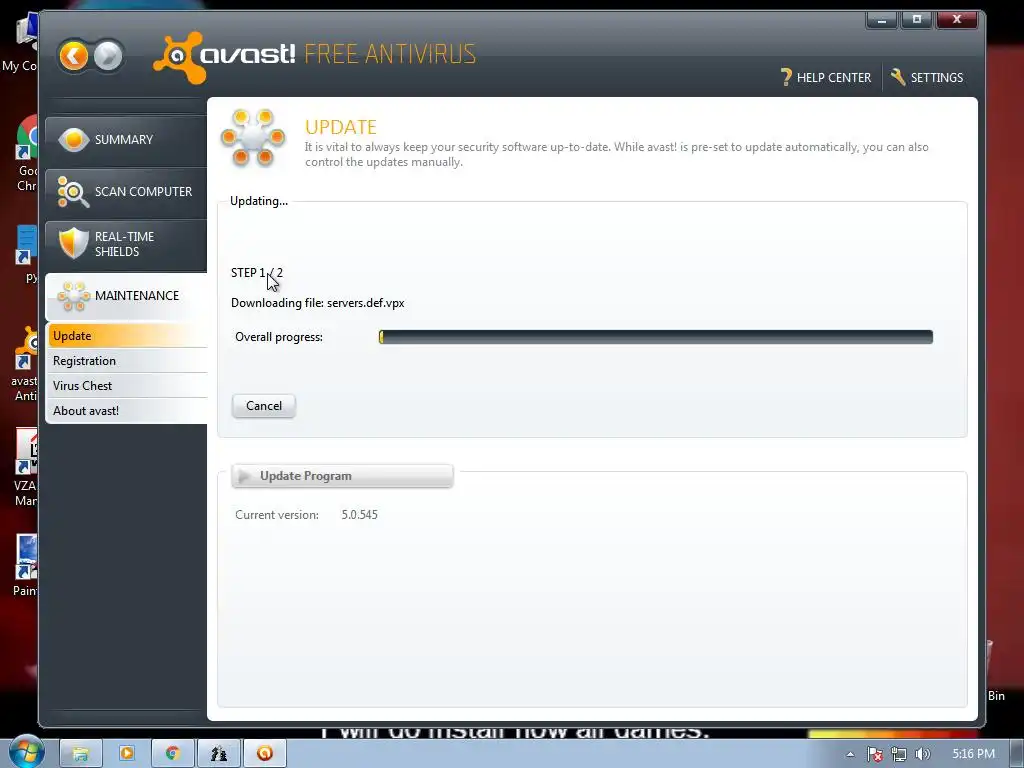Show hidden tray icons arrow
Screen dimensions: 1024x768
850,754
